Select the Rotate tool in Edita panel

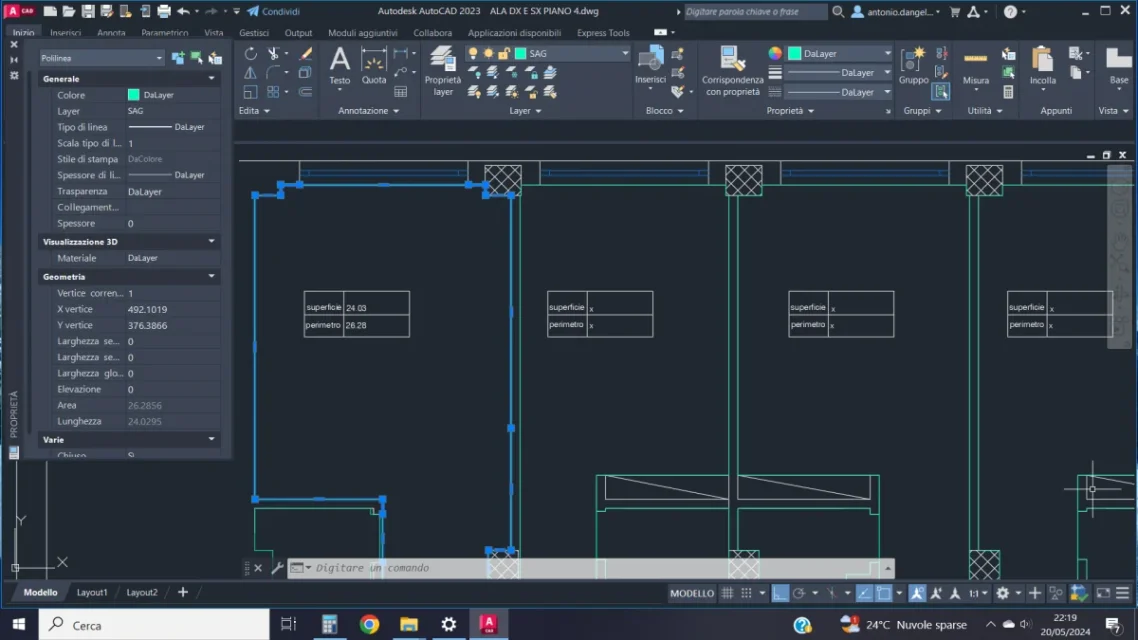point(250,54)
